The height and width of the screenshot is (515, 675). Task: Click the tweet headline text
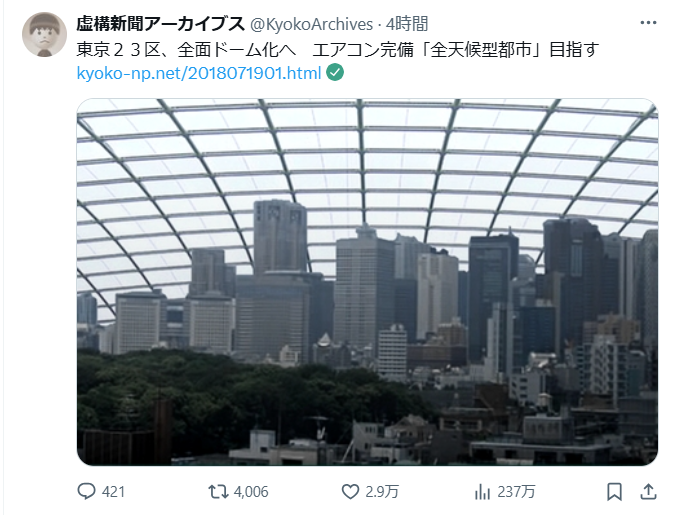[338, 50]
